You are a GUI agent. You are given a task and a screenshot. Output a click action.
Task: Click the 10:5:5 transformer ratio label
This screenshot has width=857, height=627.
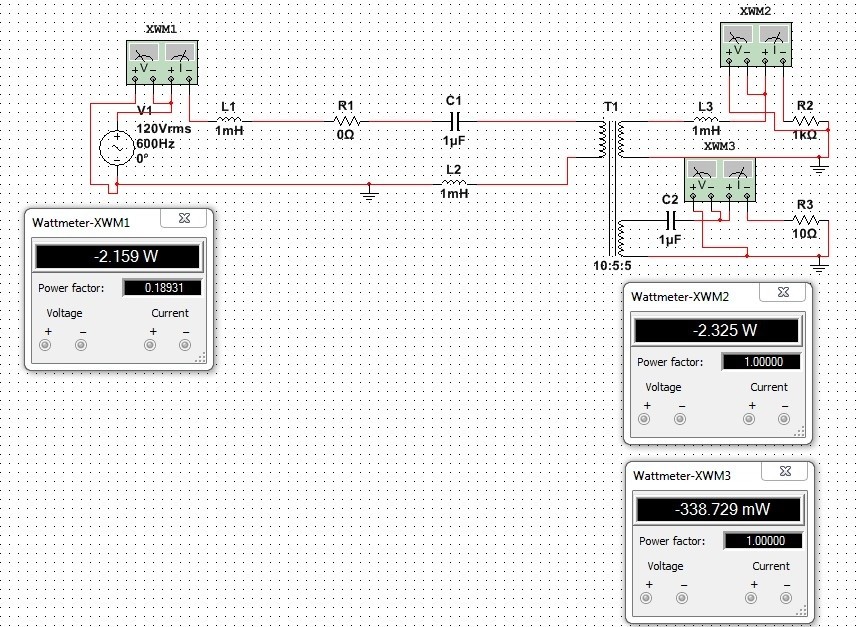coord(612,266)
